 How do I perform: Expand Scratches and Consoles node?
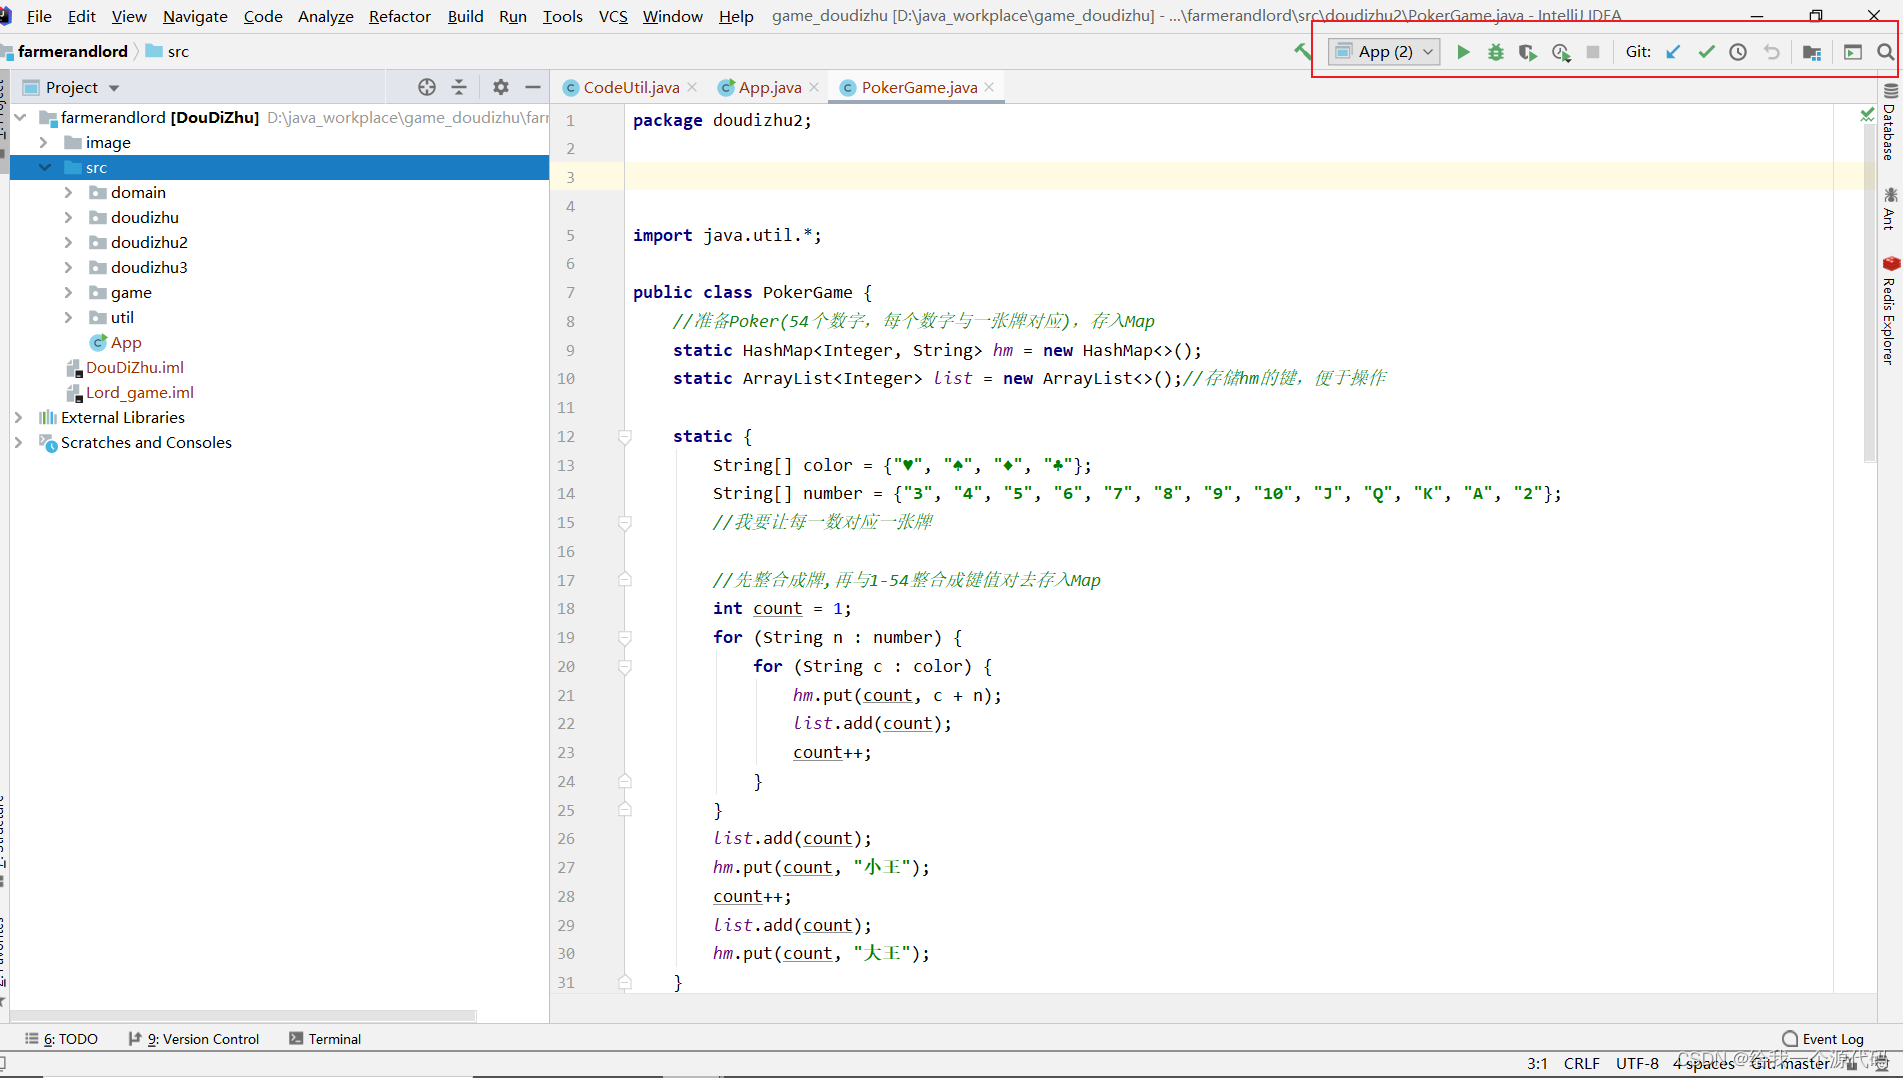coord(19,442)
